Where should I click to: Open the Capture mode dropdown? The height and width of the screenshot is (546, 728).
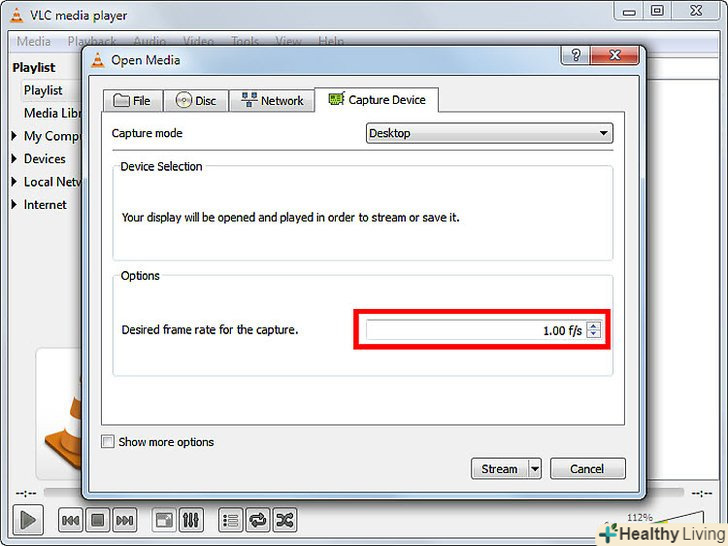[x=489, y=133]
